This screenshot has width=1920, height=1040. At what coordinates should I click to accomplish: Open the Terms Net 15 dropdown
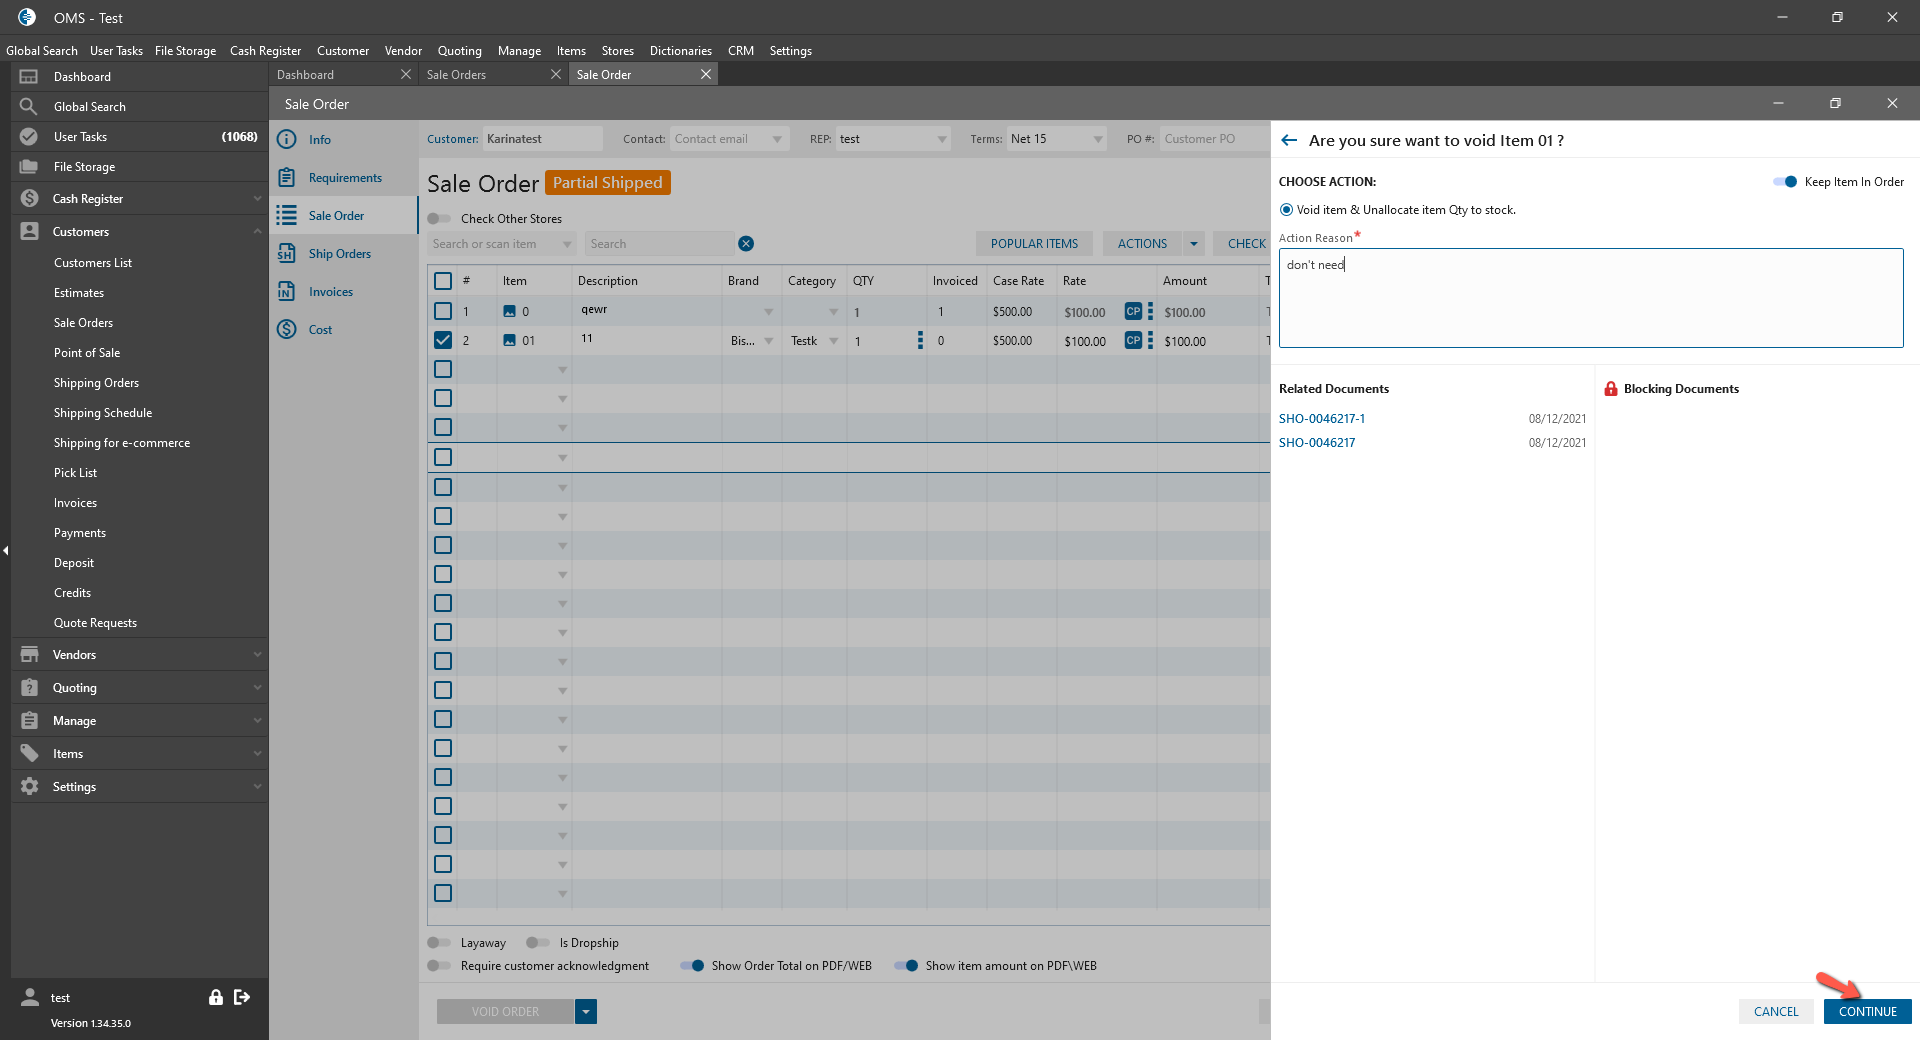(x=1098, y=140)
